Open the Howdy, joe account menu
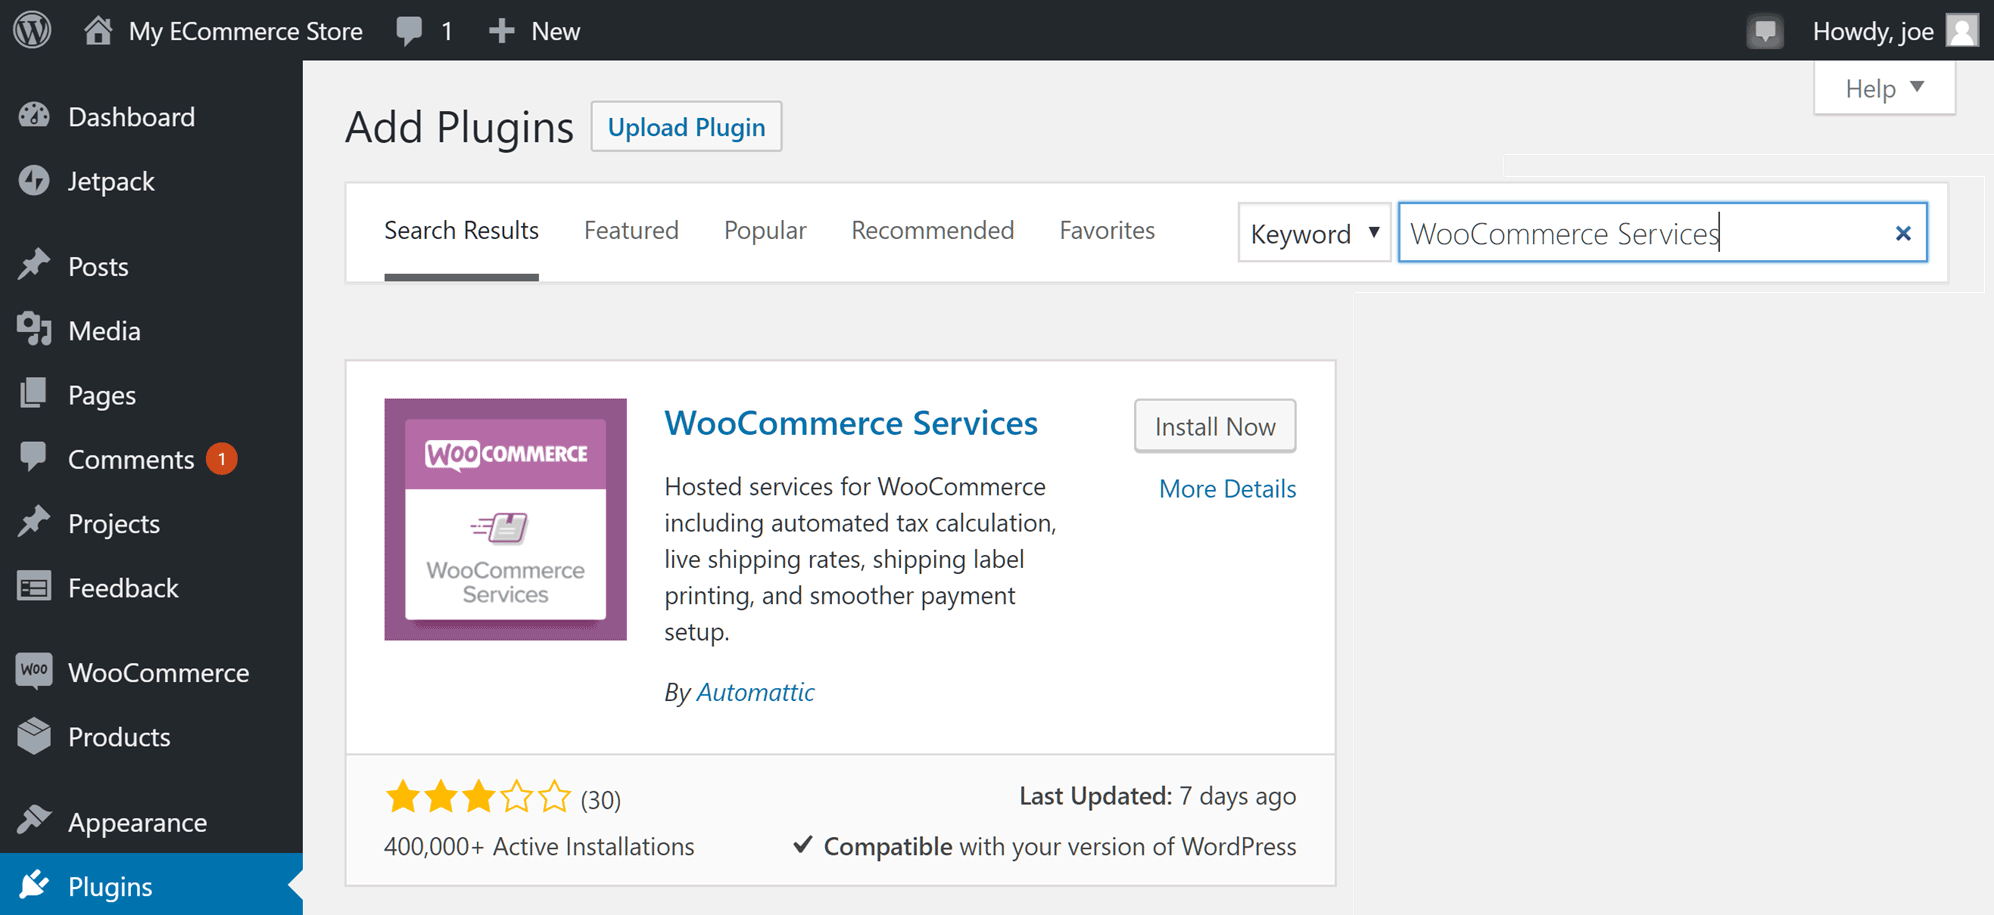 pyautogui.click(x=1895, y=31)
